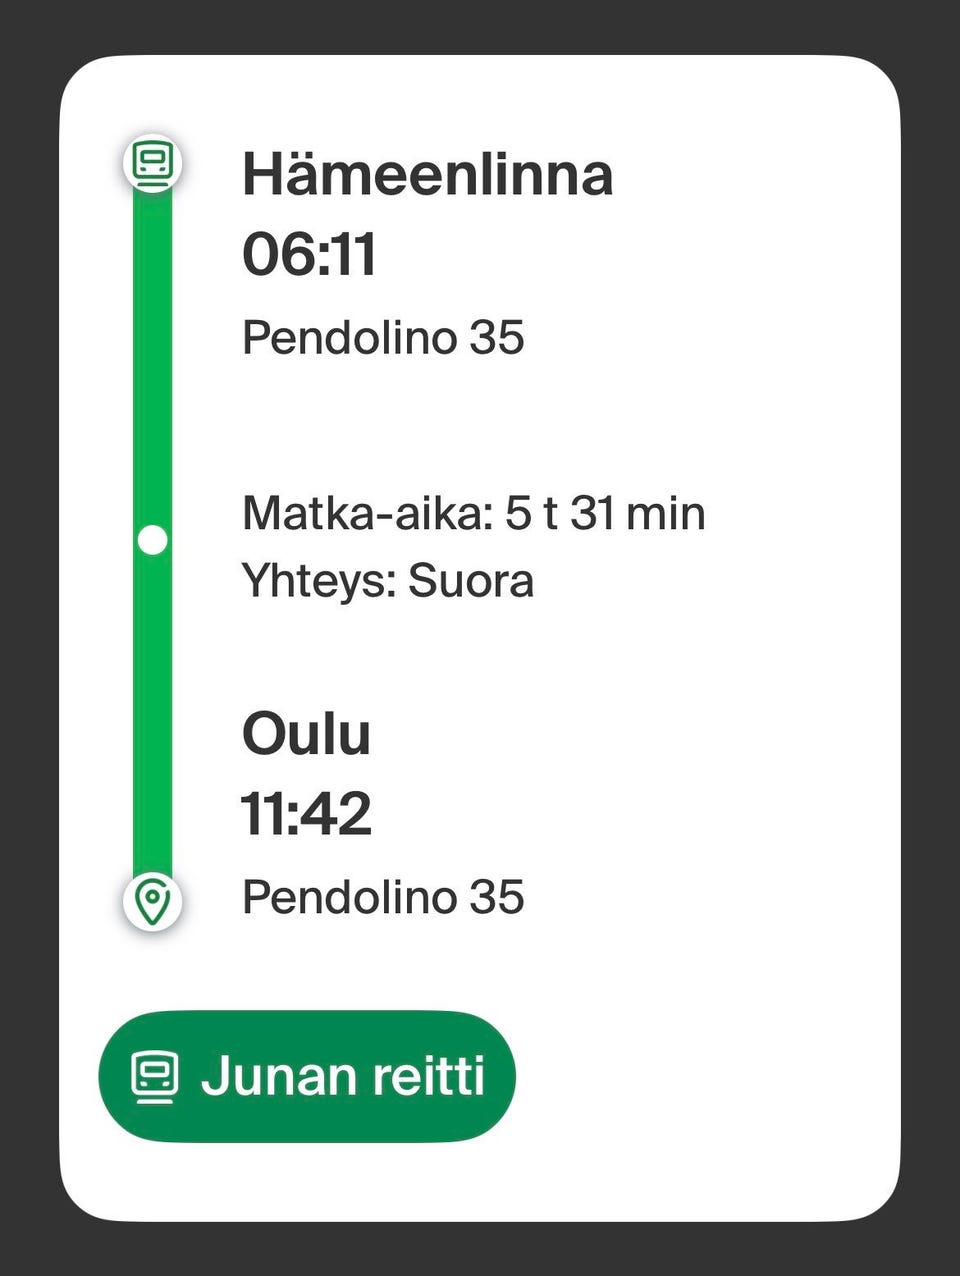960x1276 pixels.
Task: Open Pendolino 35 listed under Hämeenlinna
Action: pos(383,338)
